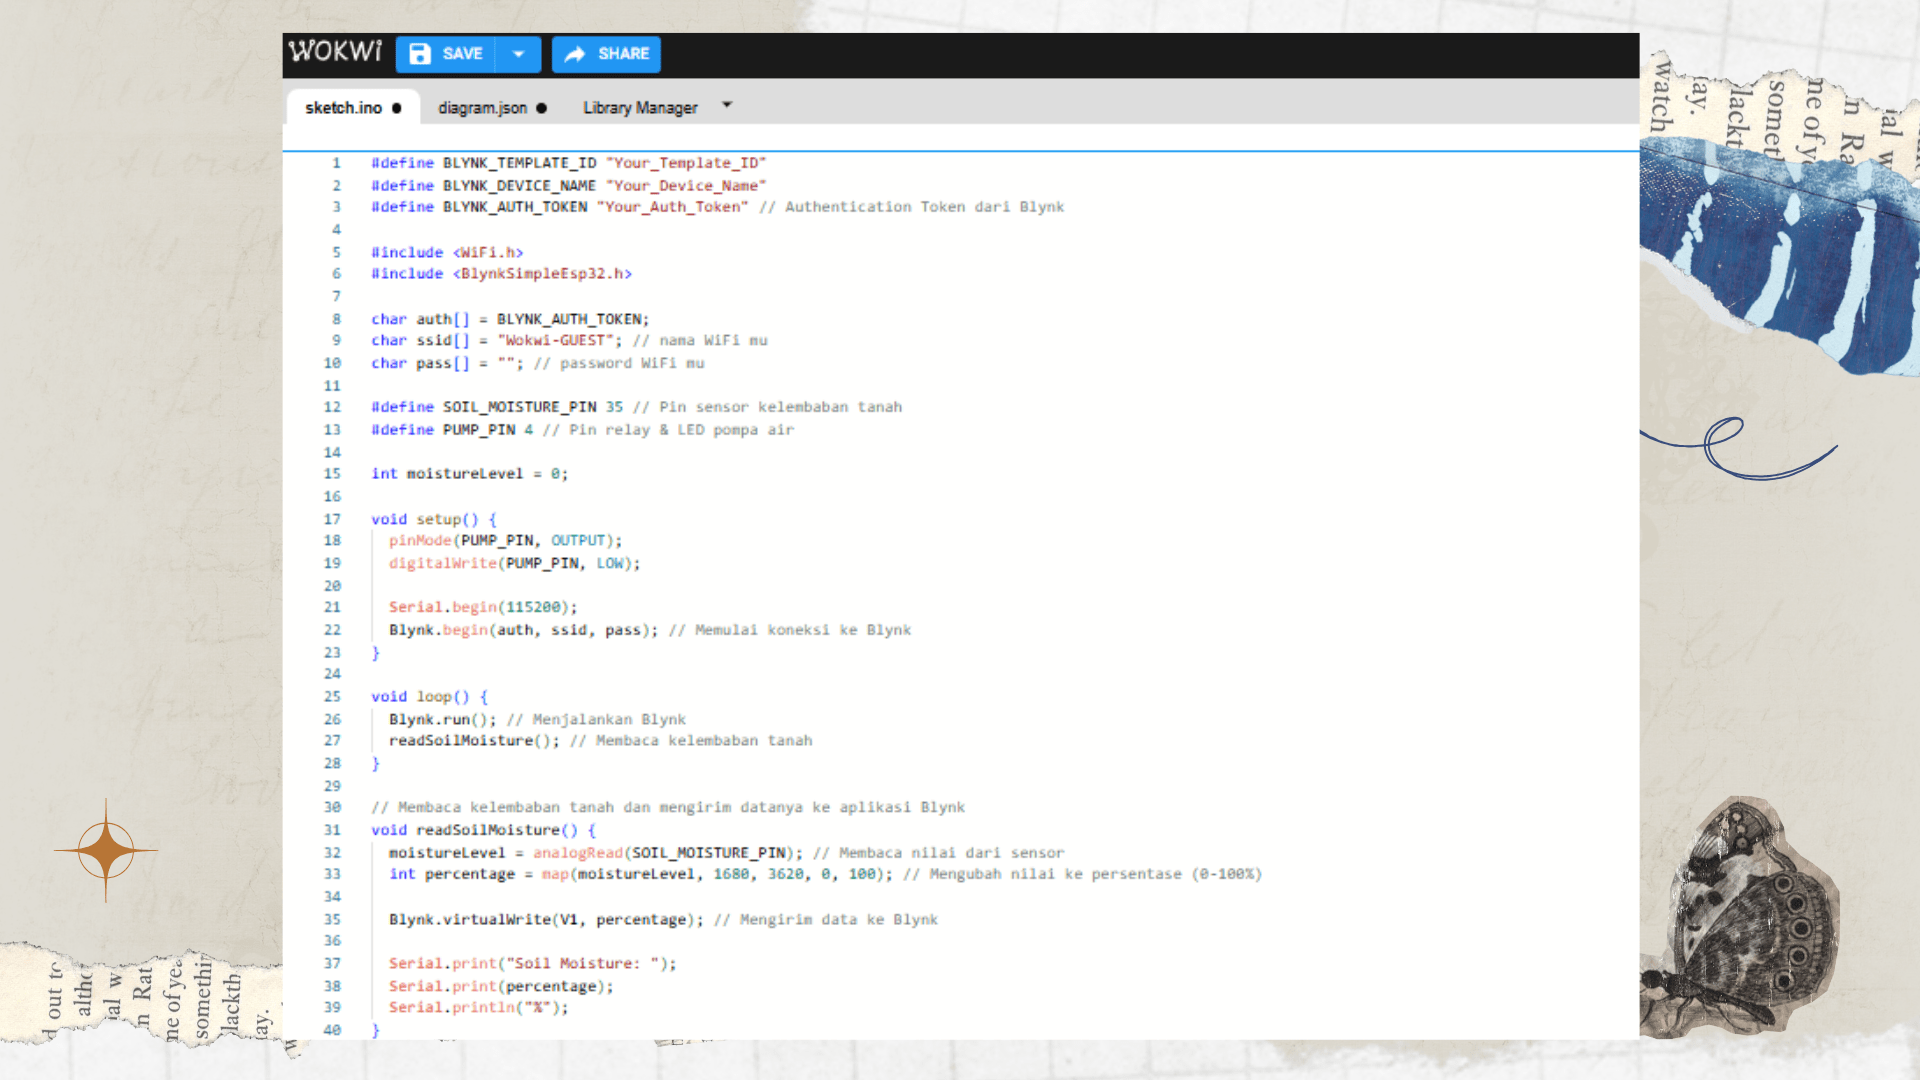Image resolution: width=1920 pixels, height=1080 pixels.
Task: Click #include <BlynkSimpleEsp32.h> line
Action: coord(501,274)
